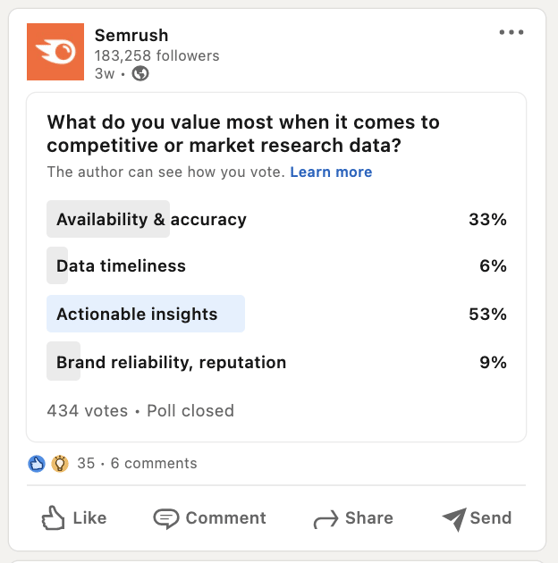View the 6 comments
Image resolution: width=558 pixels, height=563 pixels.
click(154, 463)
